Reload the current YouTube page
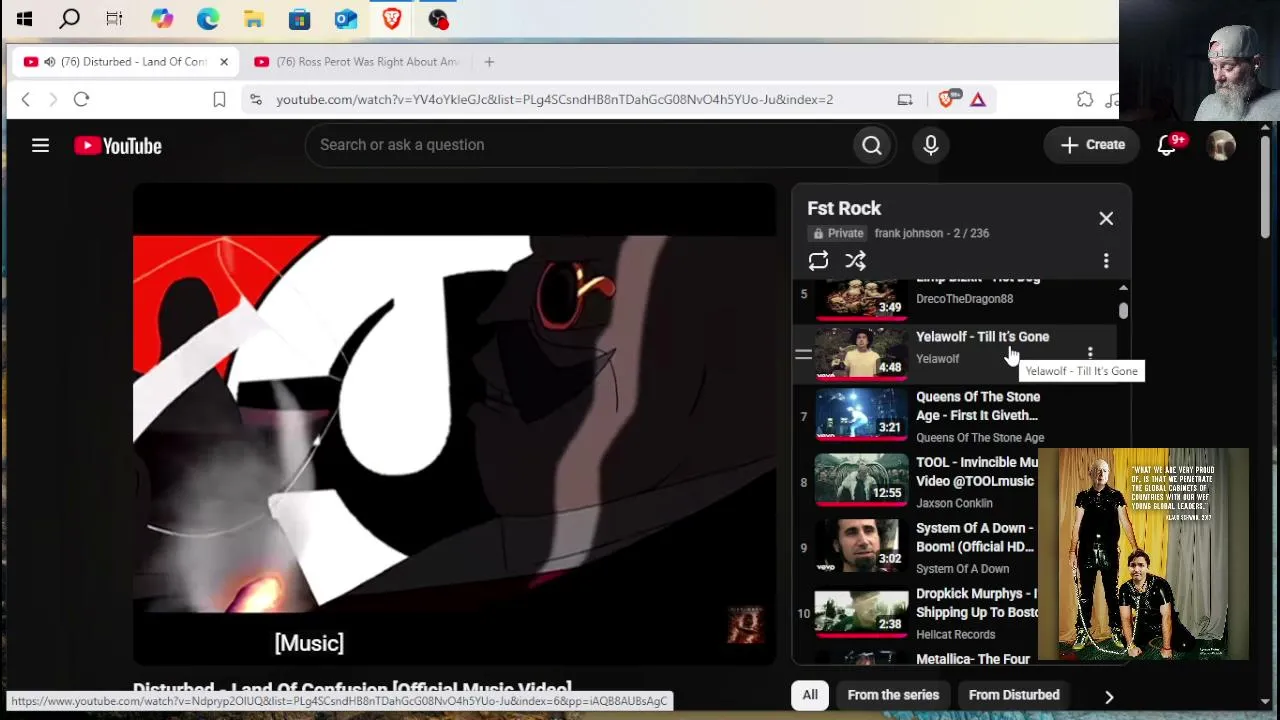The width and height of the screenshot is (1280, 720). pos(82,99)
